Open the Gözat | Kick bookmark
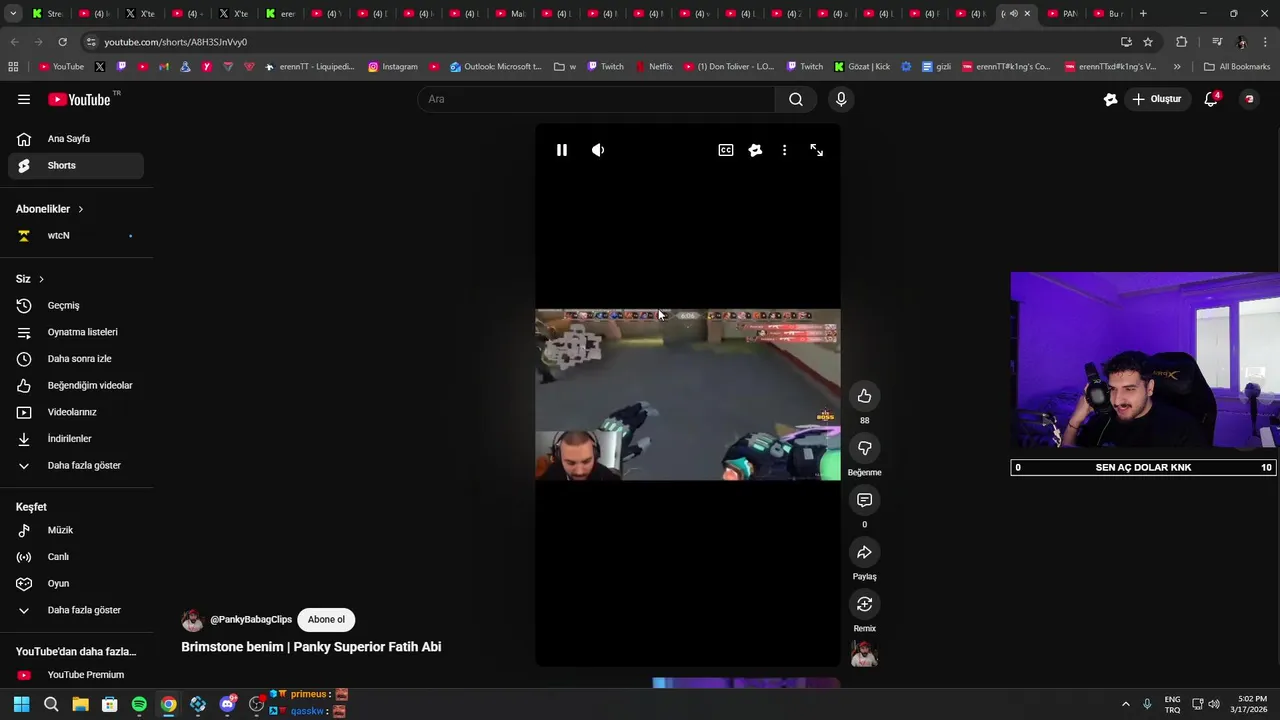Viewport: 1280px width, 720px height. 861,67
